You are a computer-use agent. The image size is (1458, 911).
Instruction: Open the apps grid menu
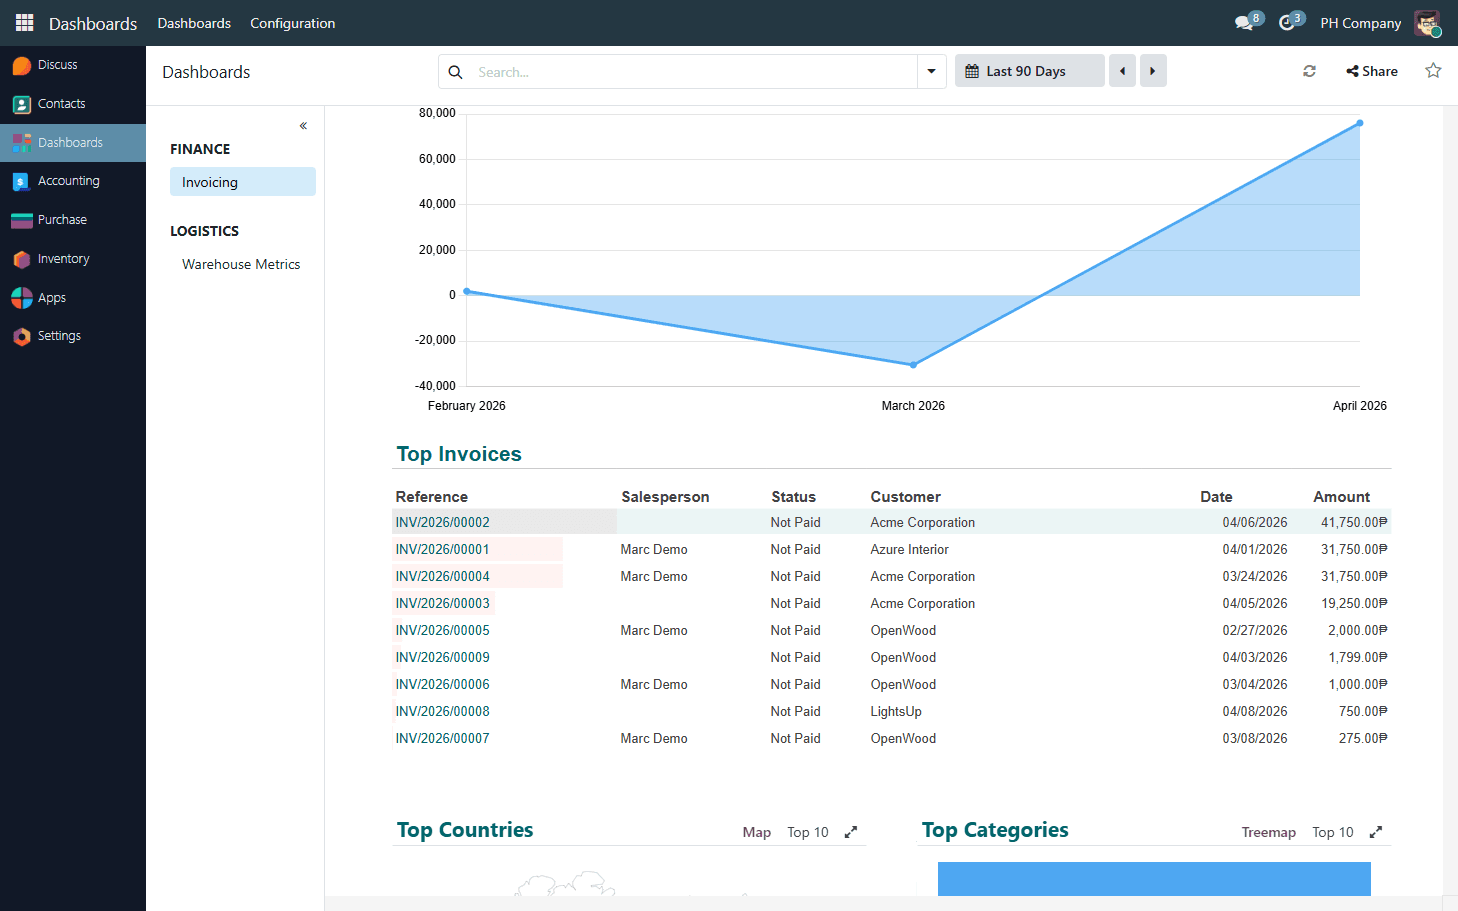[x=24, y=22]
